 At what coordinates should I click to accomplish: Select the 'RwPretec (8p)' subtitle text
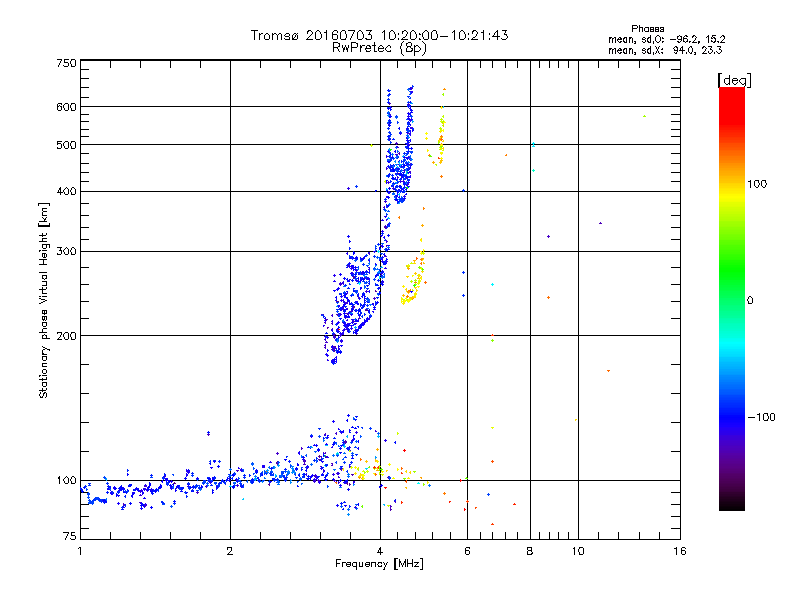coord(379,48)
